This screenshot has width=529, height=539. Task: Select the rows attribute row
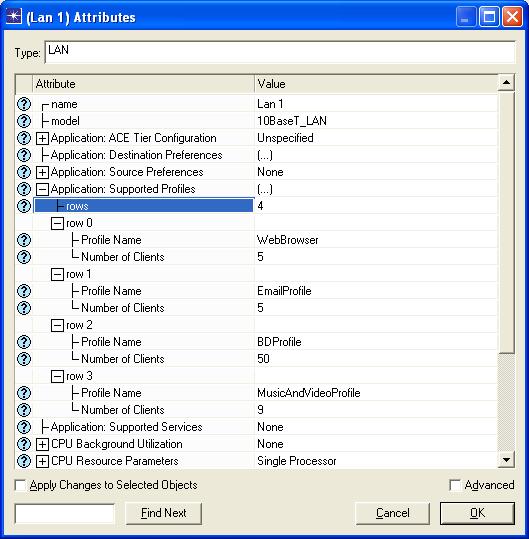[x=144, y=206]
